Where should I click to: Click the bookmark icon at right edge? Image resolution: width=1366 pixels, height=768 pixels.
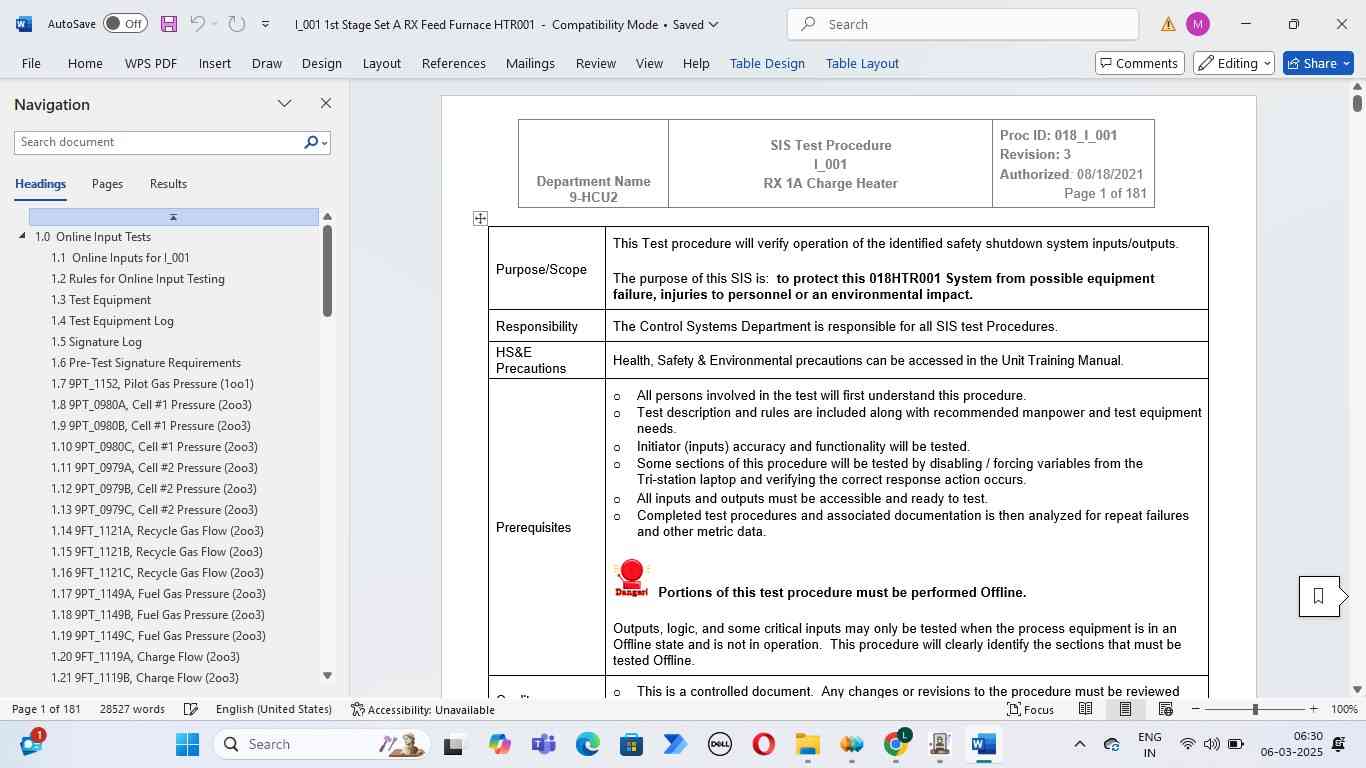[x=1319, y=597]
